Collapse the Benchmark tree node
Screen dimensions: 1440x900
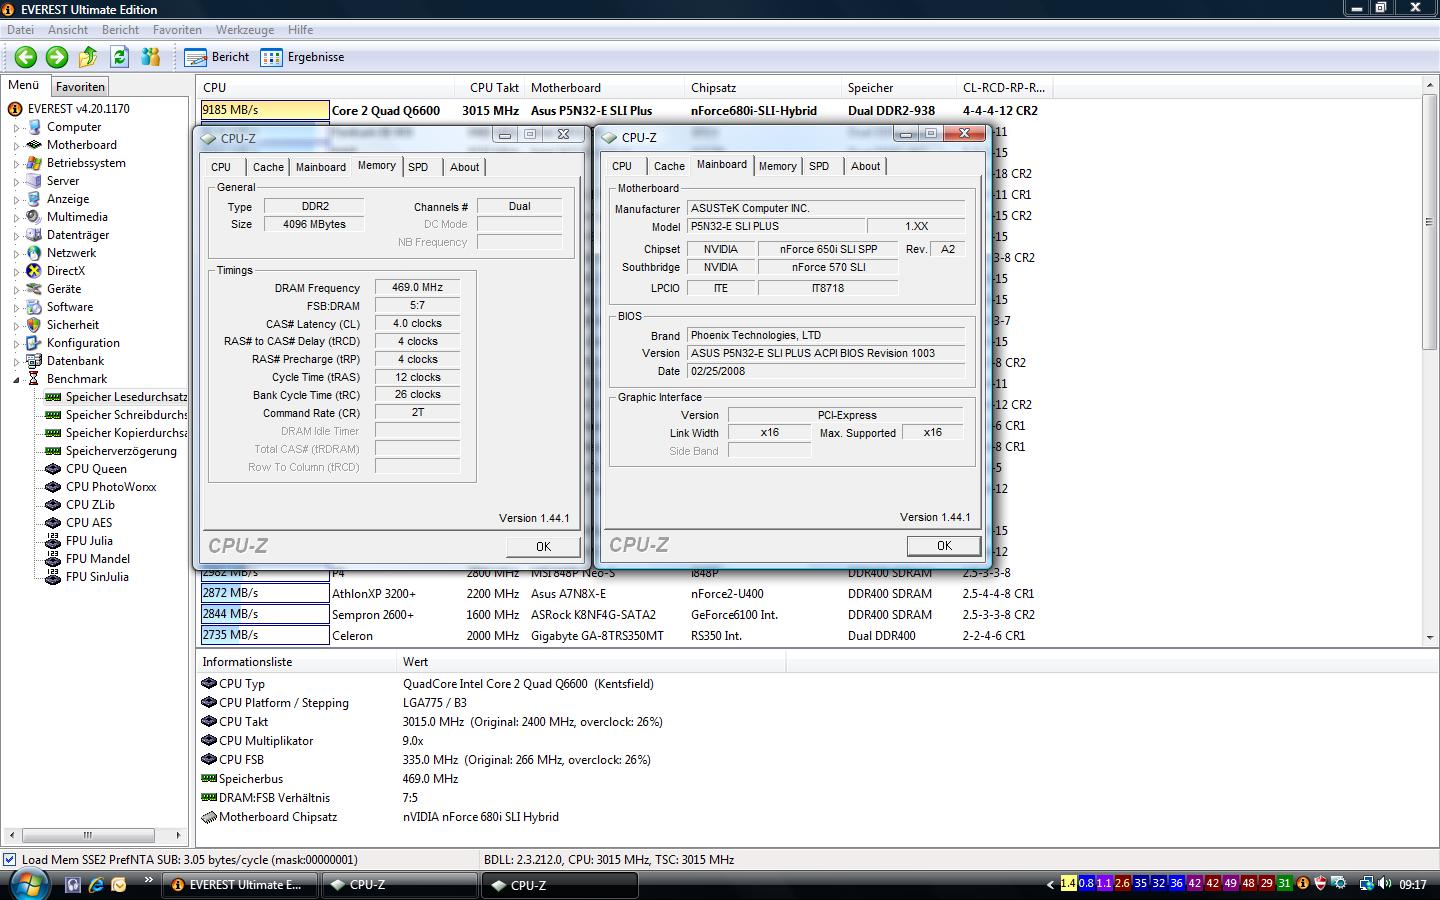coord(17,380)
